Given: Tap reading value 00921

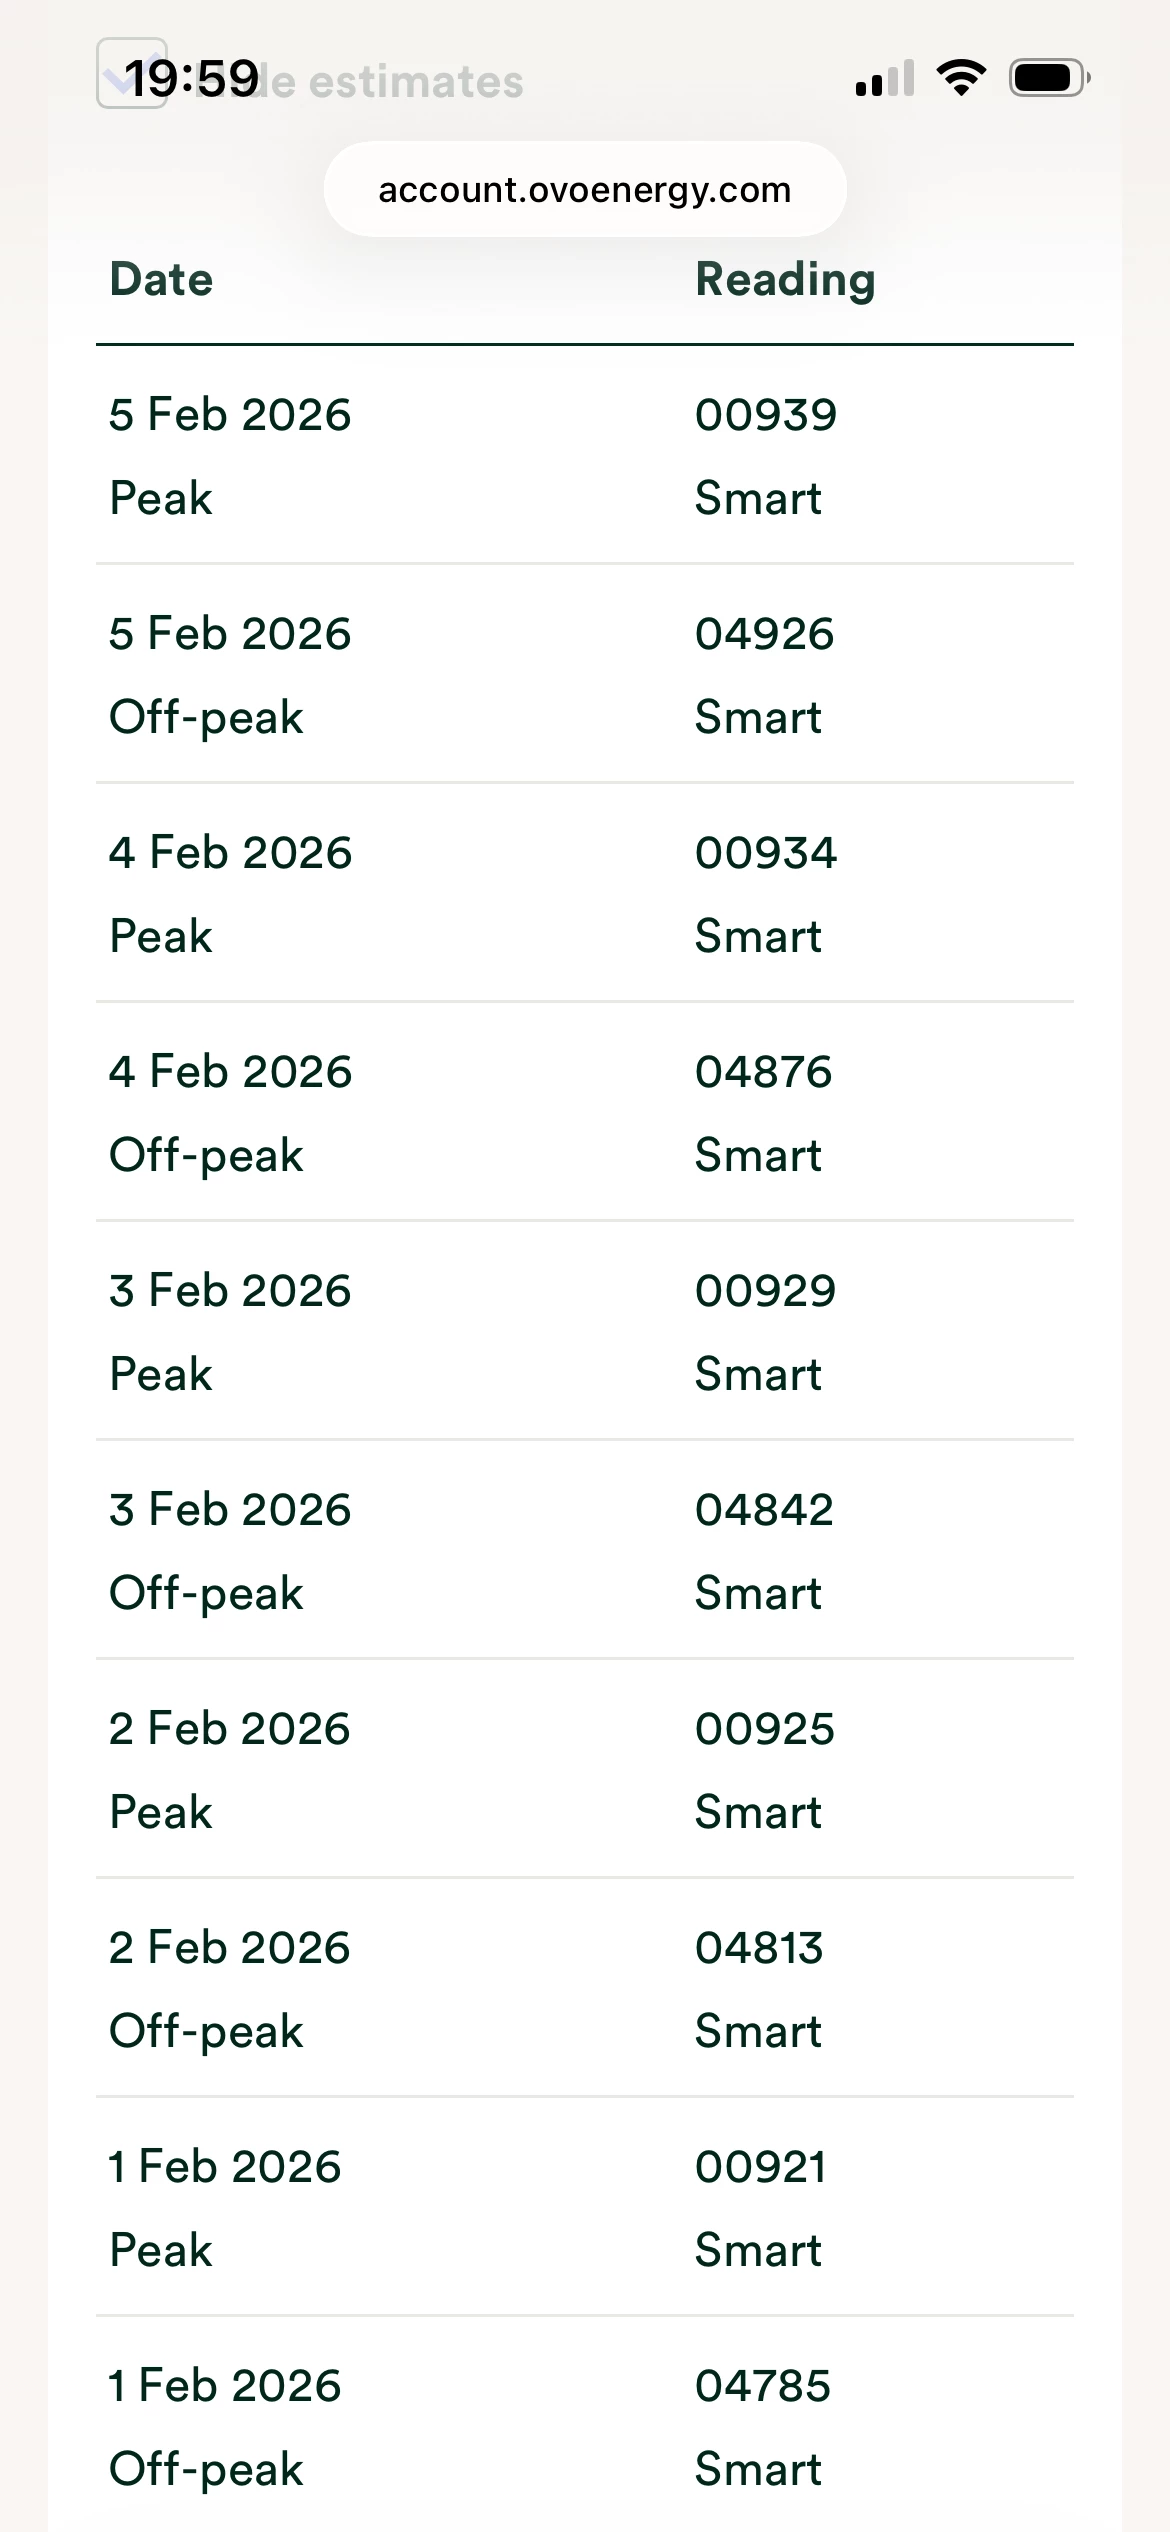Looking at the screenshot, I should tap(760, 2167).
